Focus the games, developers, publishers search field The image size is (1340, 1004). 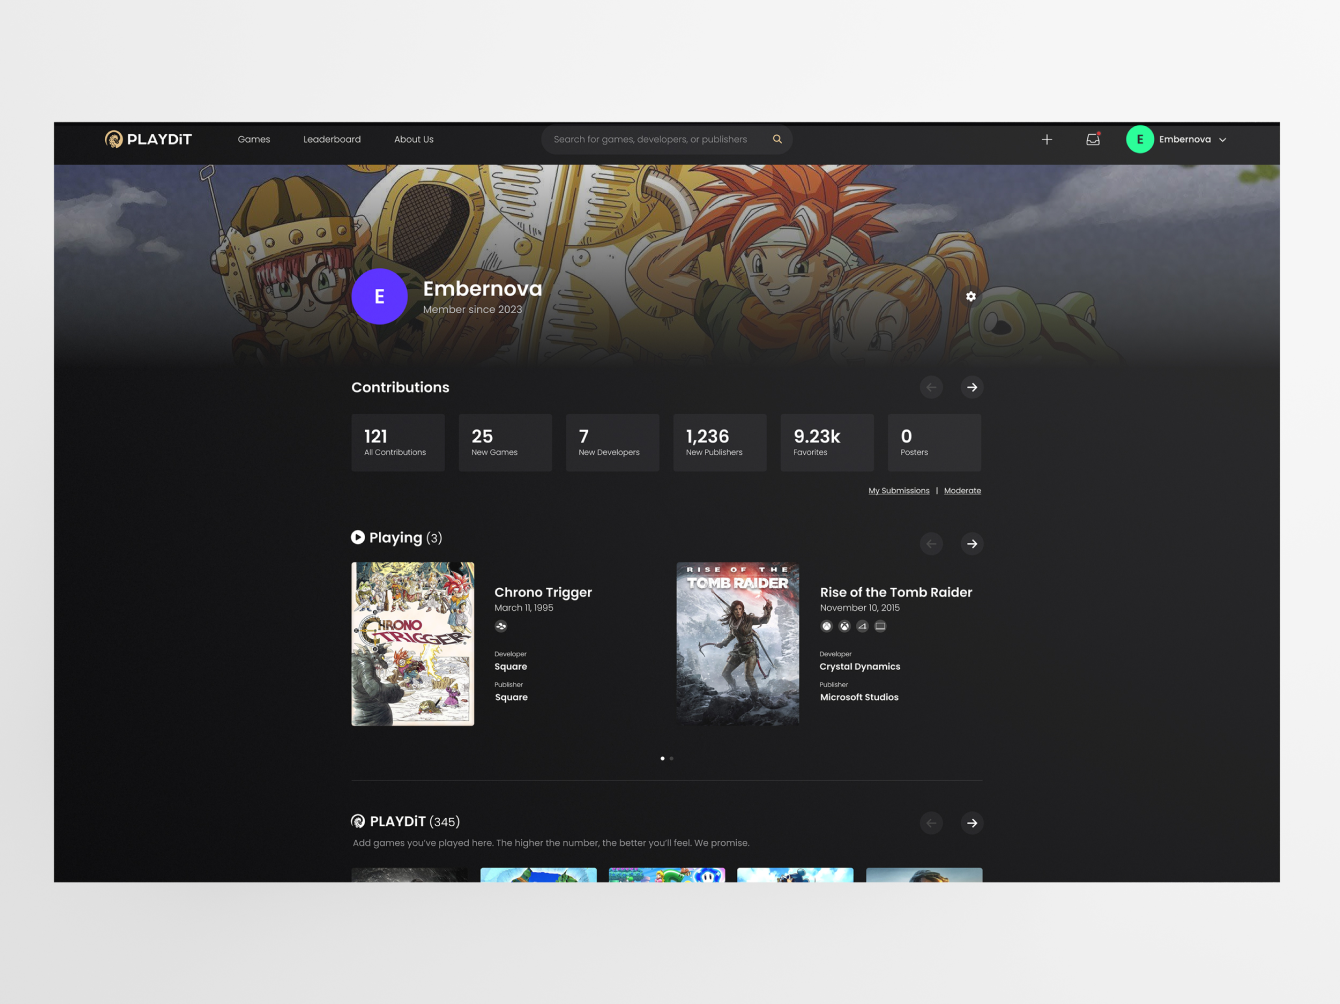[x=667, y=139]
